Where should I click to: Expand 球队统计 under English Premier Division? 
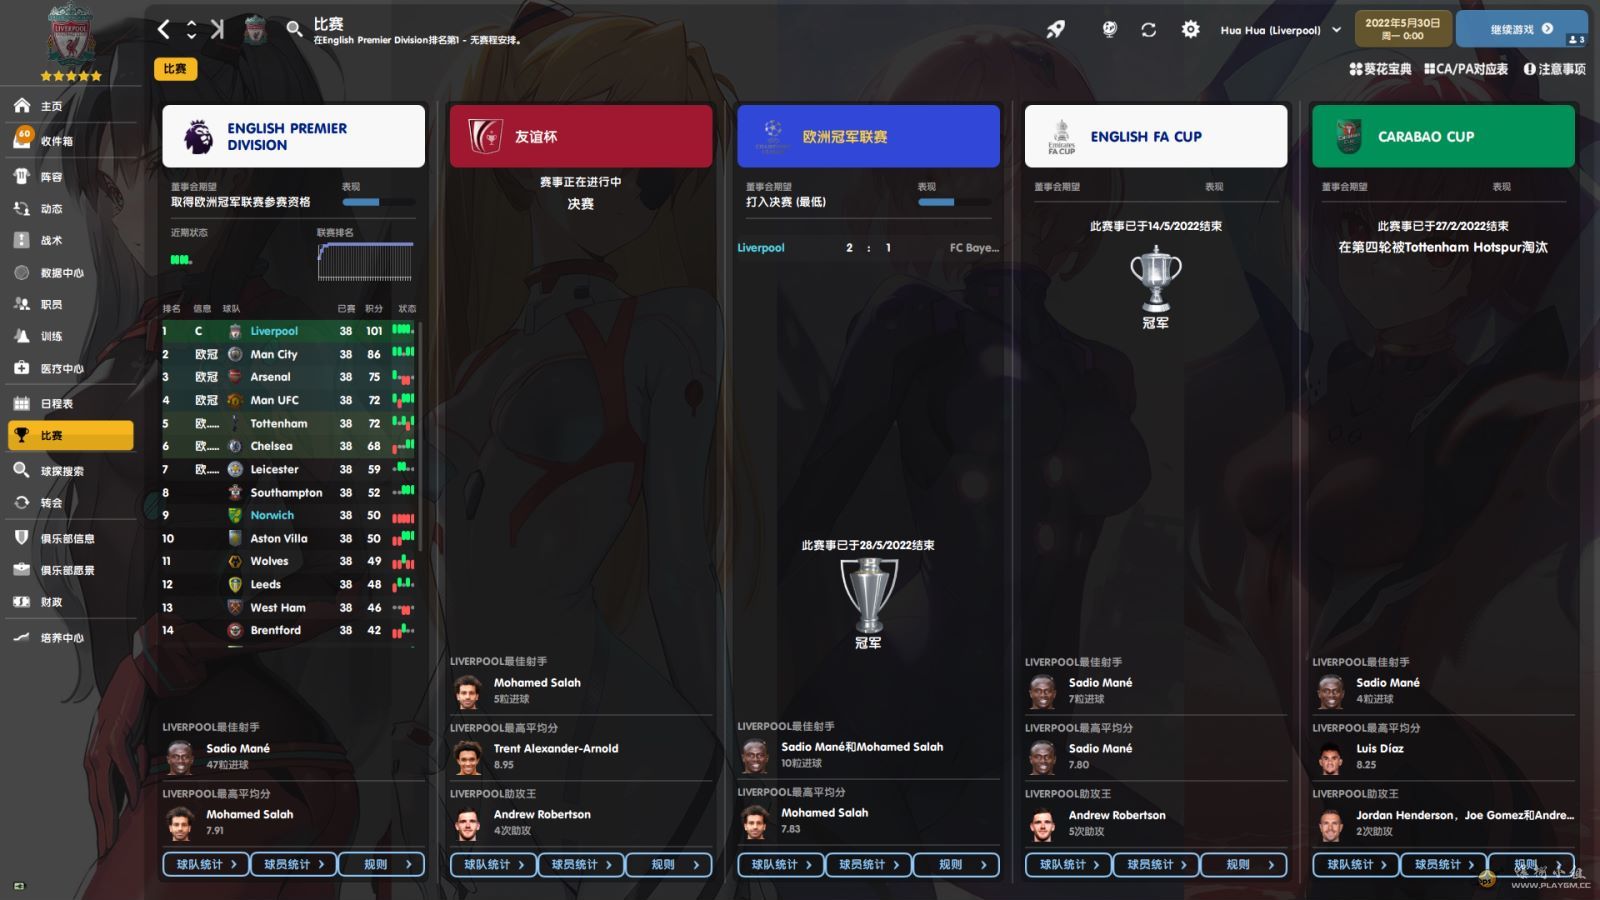(x=206, y=865)
